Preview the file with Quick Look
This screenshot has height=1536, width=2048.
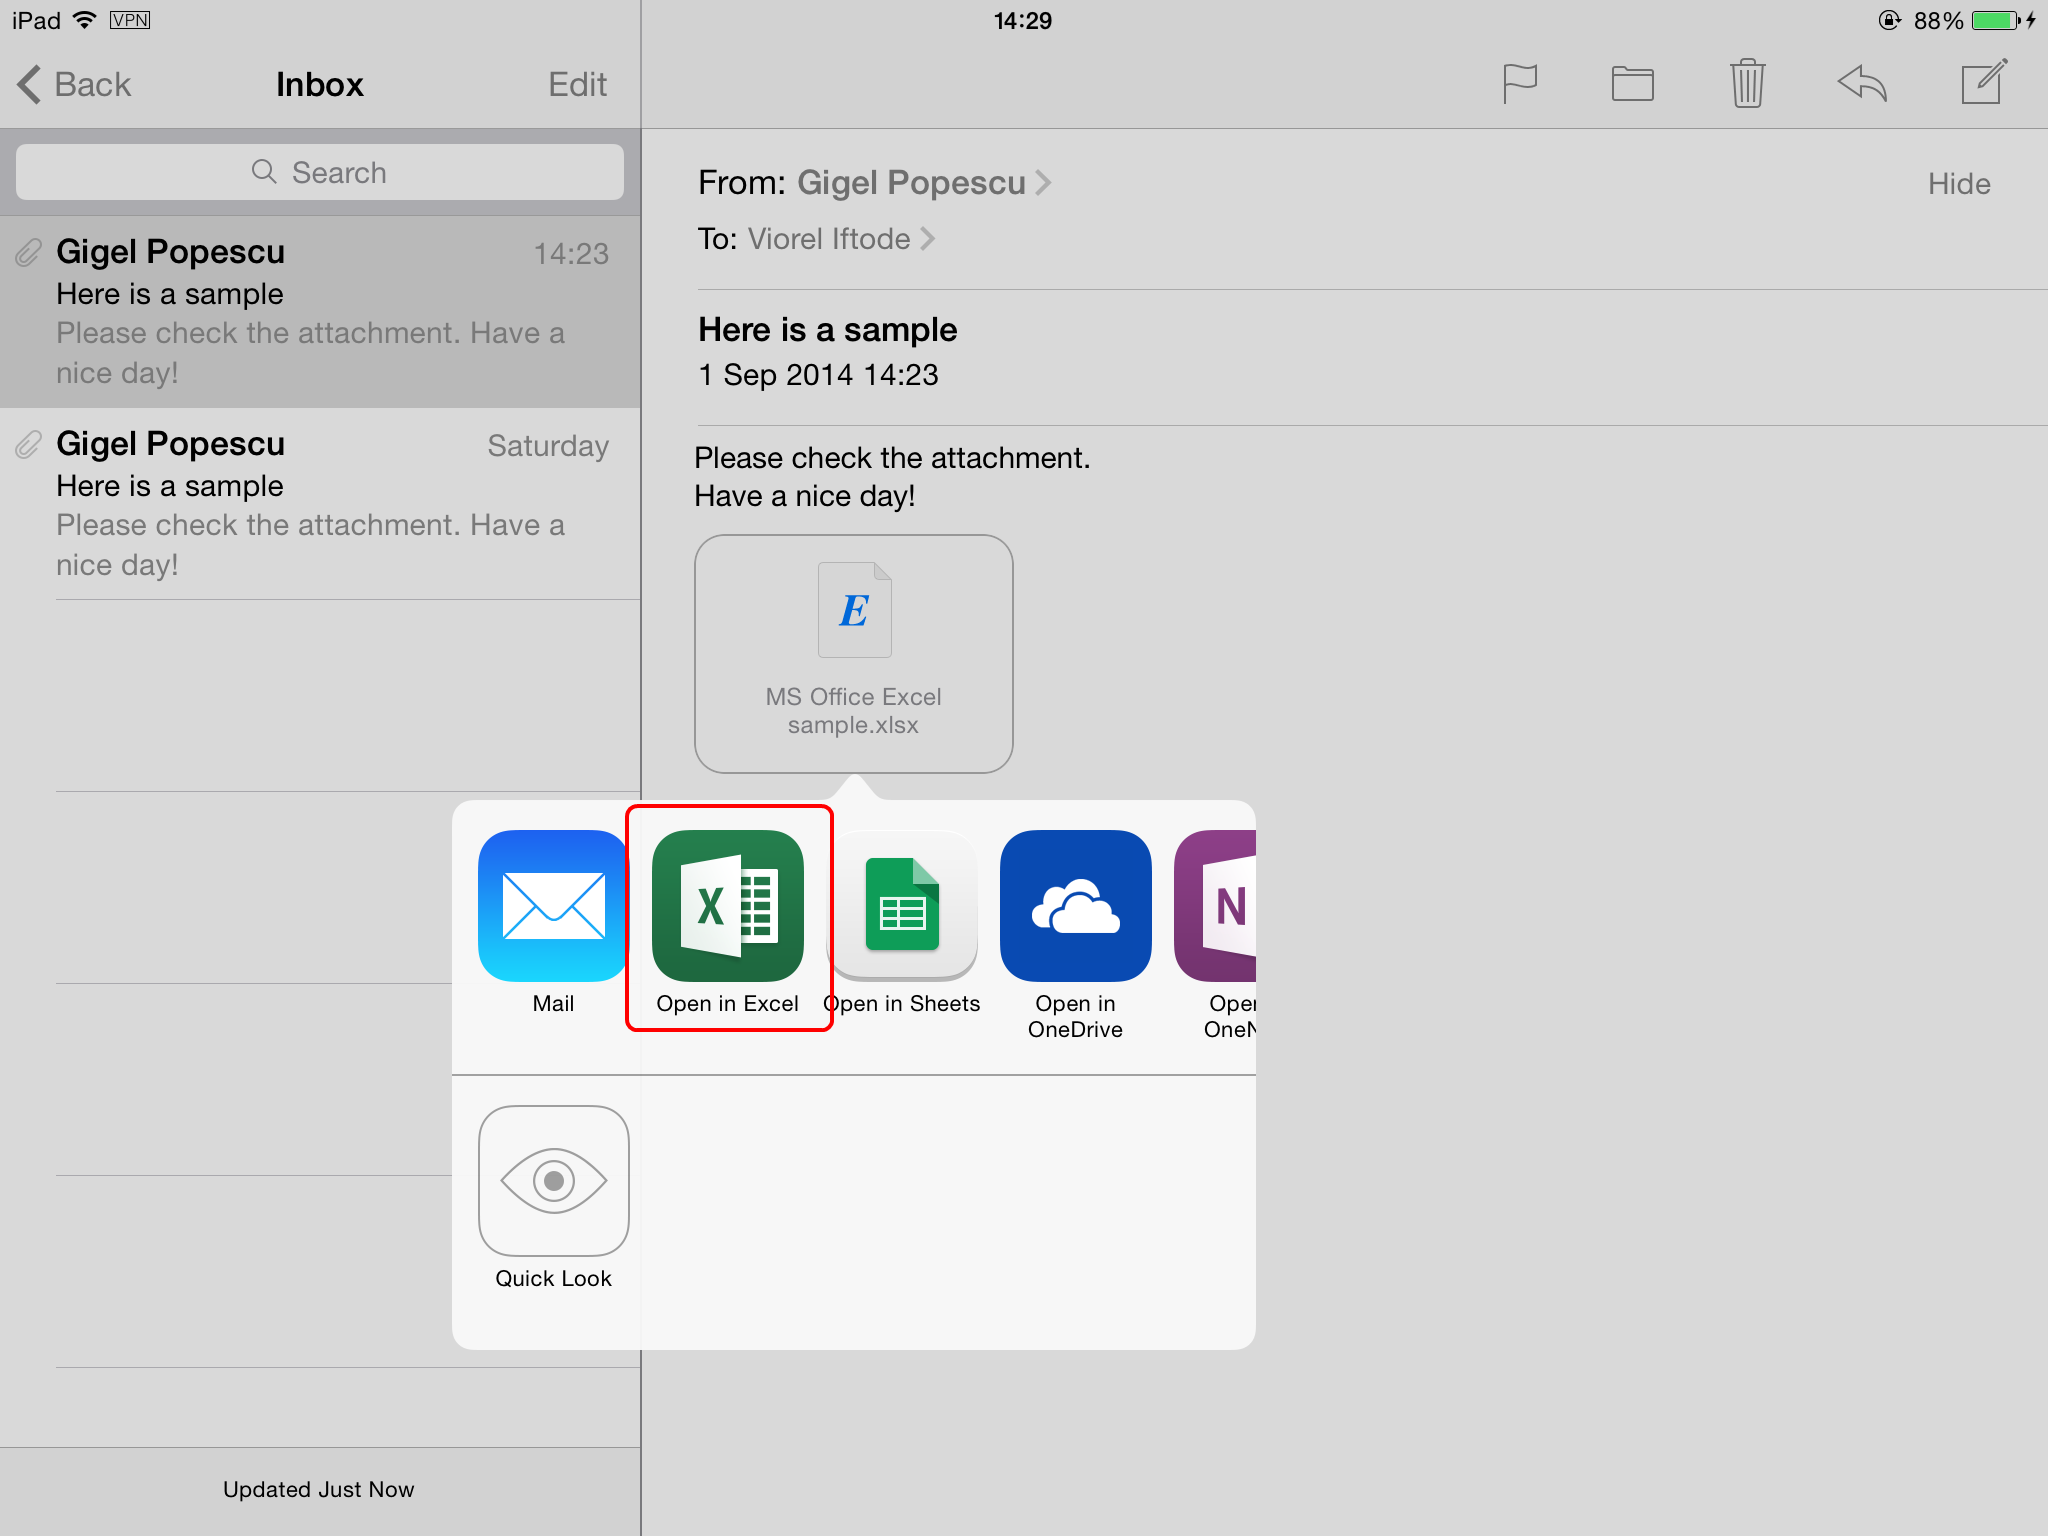coord(554,1181)
